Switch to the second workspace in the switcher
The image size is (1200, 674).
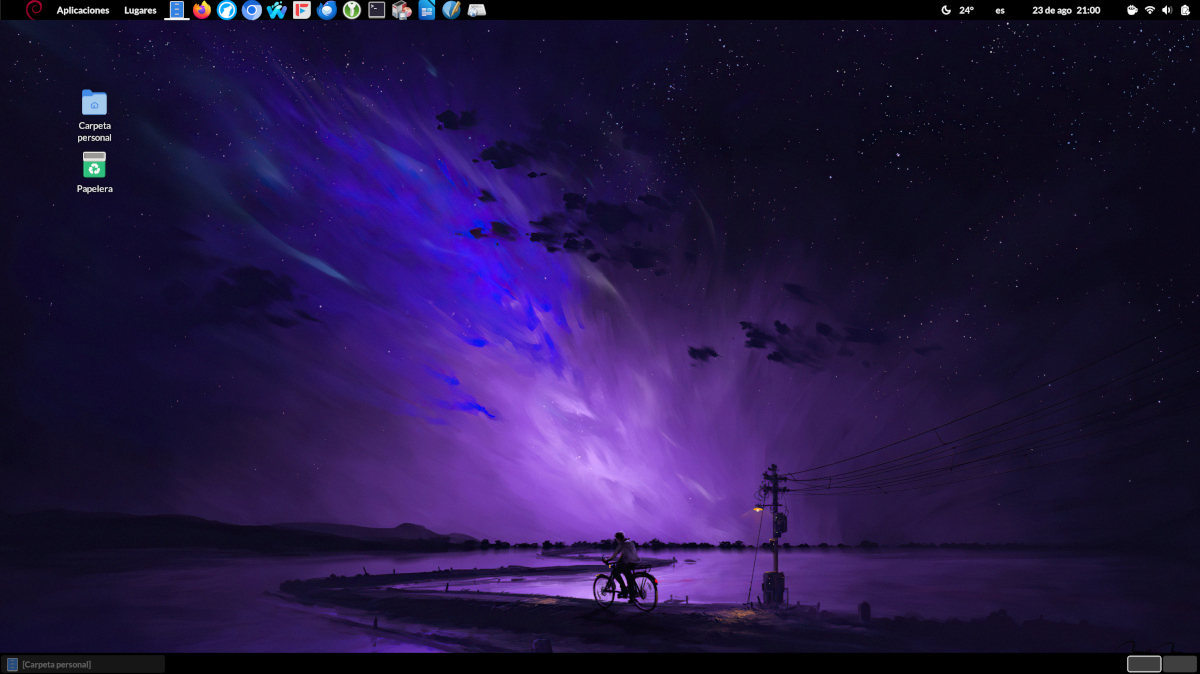coord(1180,664)
